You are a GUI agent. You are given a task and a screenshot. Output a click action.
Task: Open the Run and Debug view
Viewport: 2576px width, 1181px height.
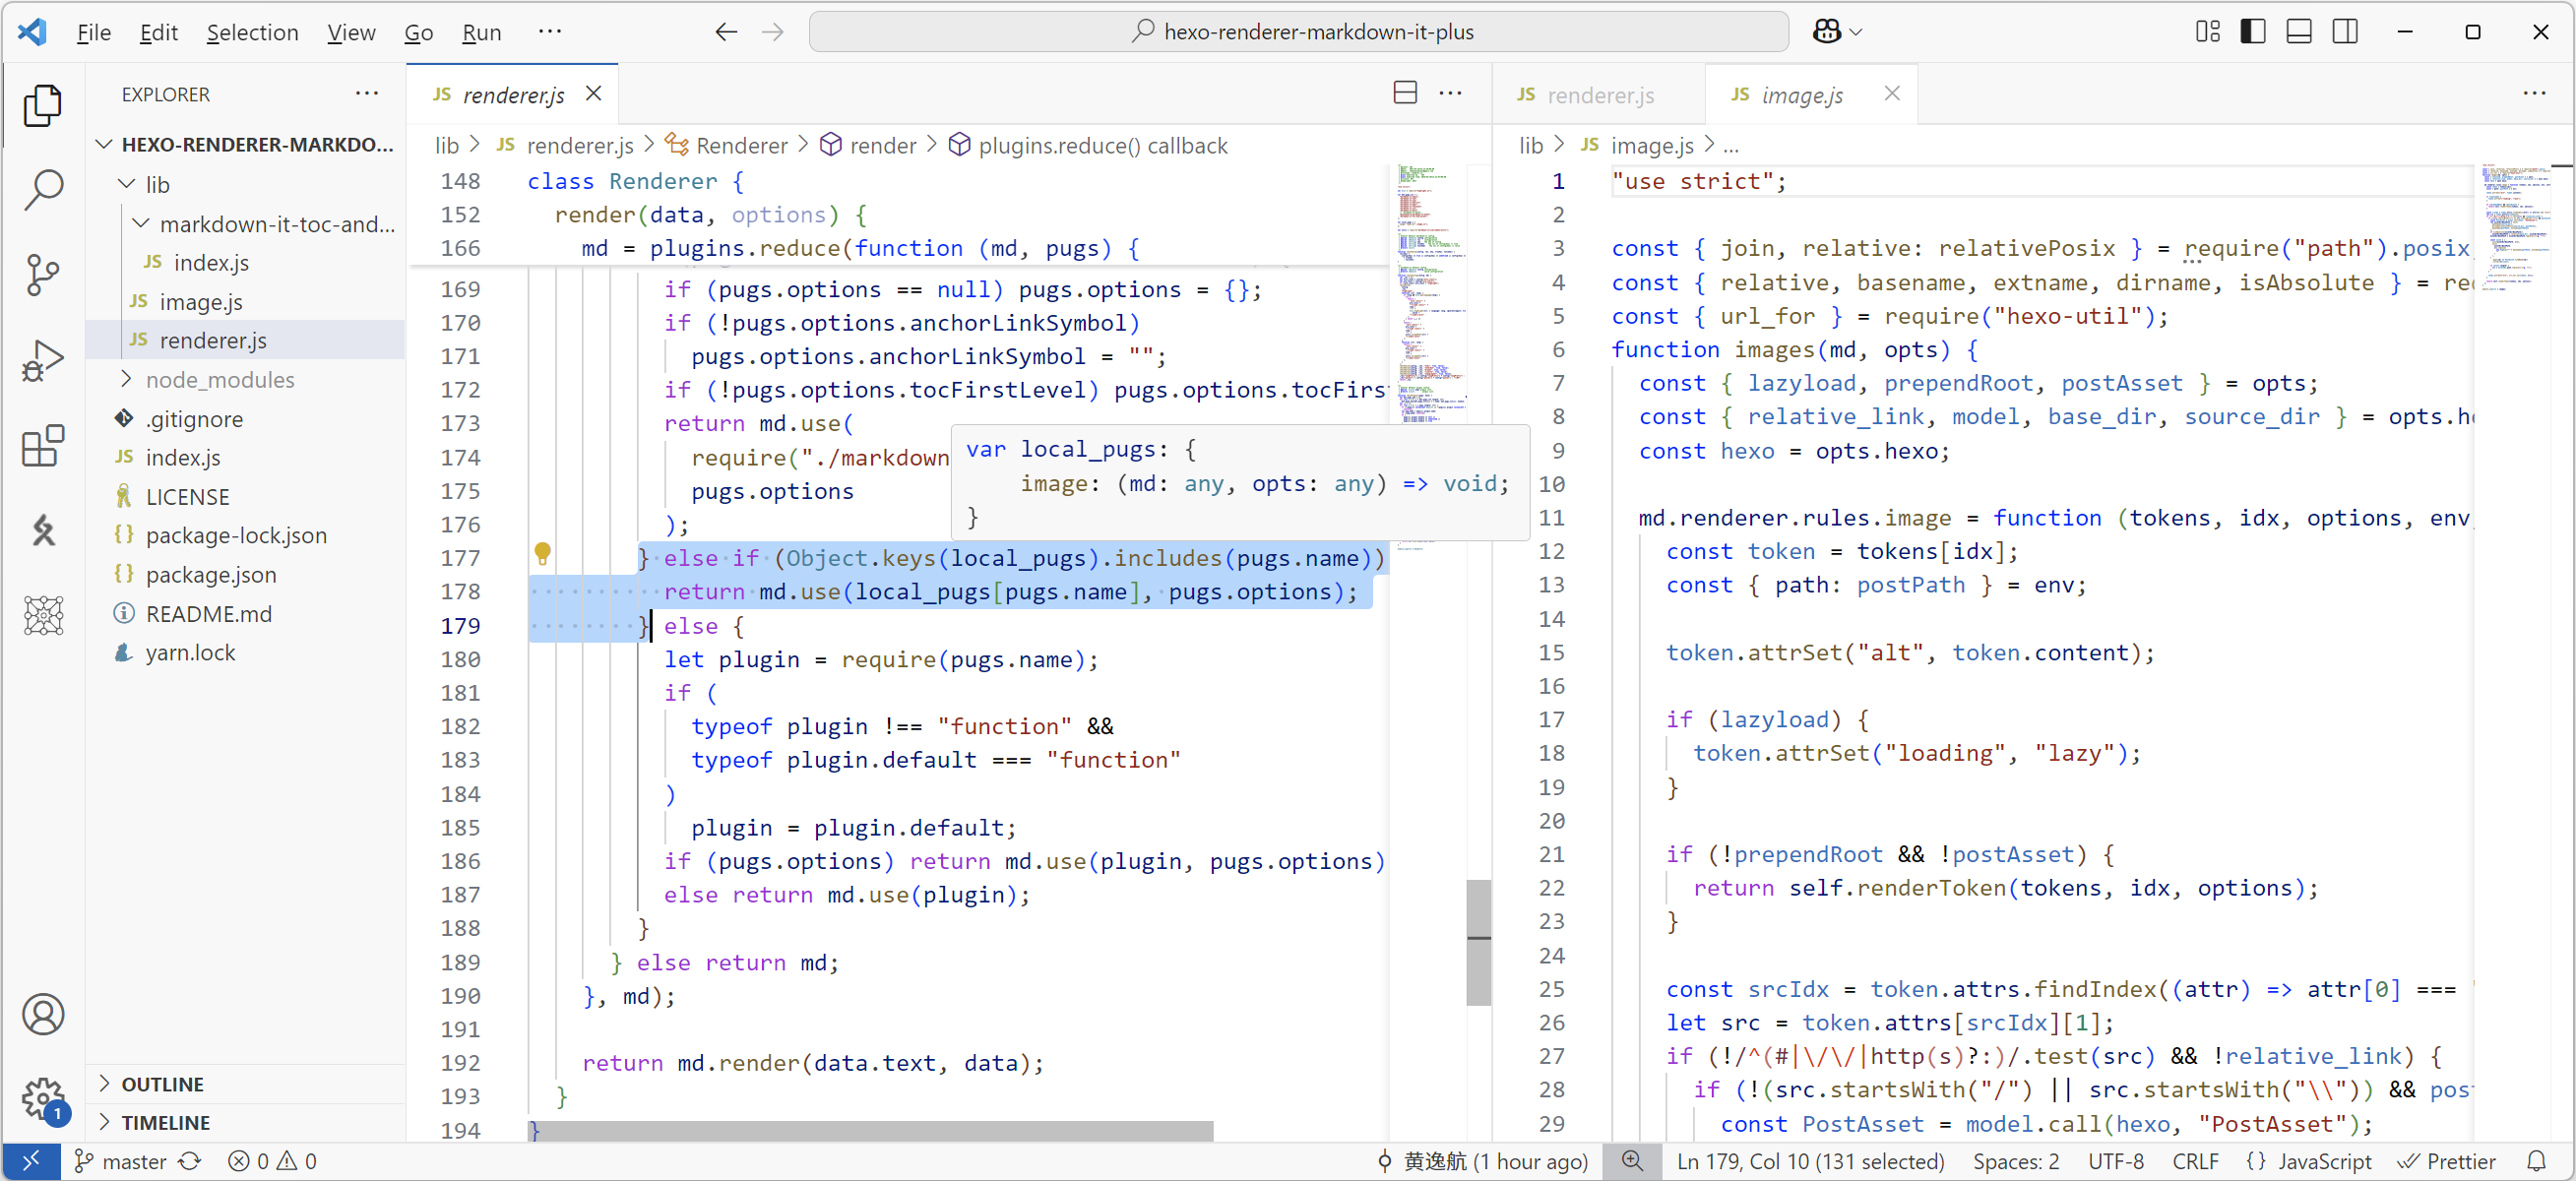[x=43, y=360]
